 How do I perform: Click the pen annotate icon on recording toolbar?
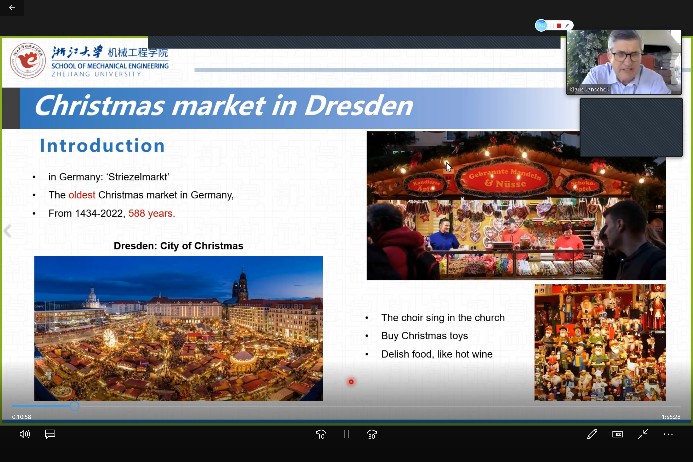(x=567, y=25)
